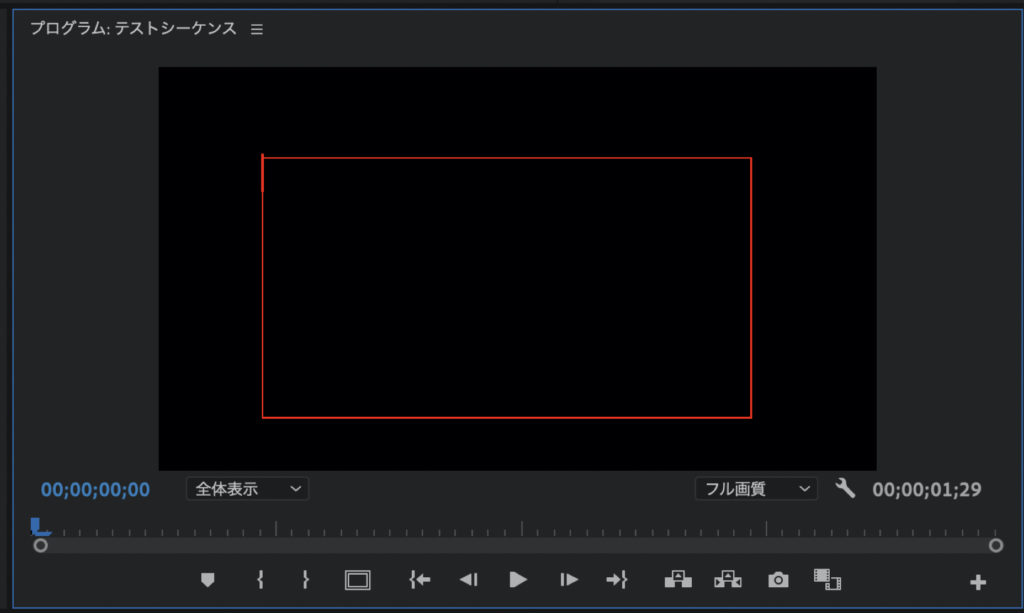Click the Lift button
This screenshot has width=1024, height=613.
coord(679,580)
